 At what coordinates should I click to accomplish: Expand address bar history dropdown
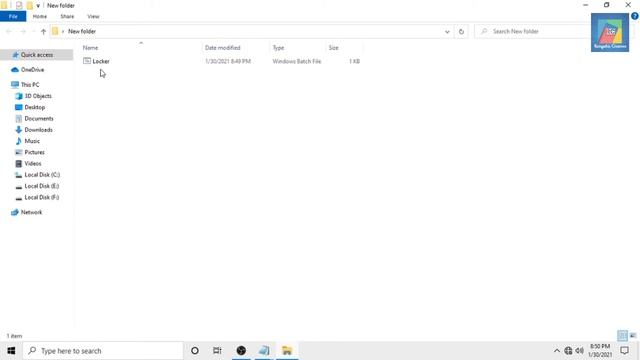pos(447,31)
